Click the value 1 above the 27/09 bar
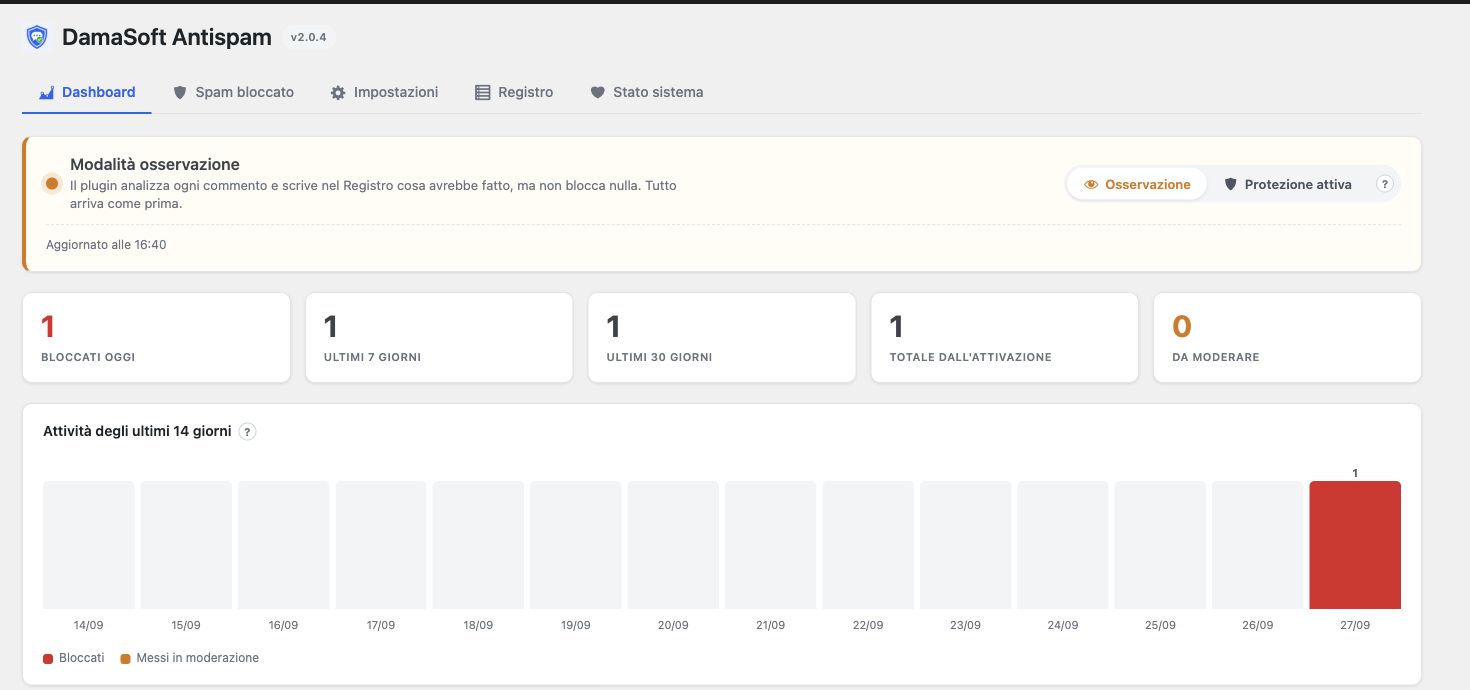1470x690 pixels. click(1355, 473)
